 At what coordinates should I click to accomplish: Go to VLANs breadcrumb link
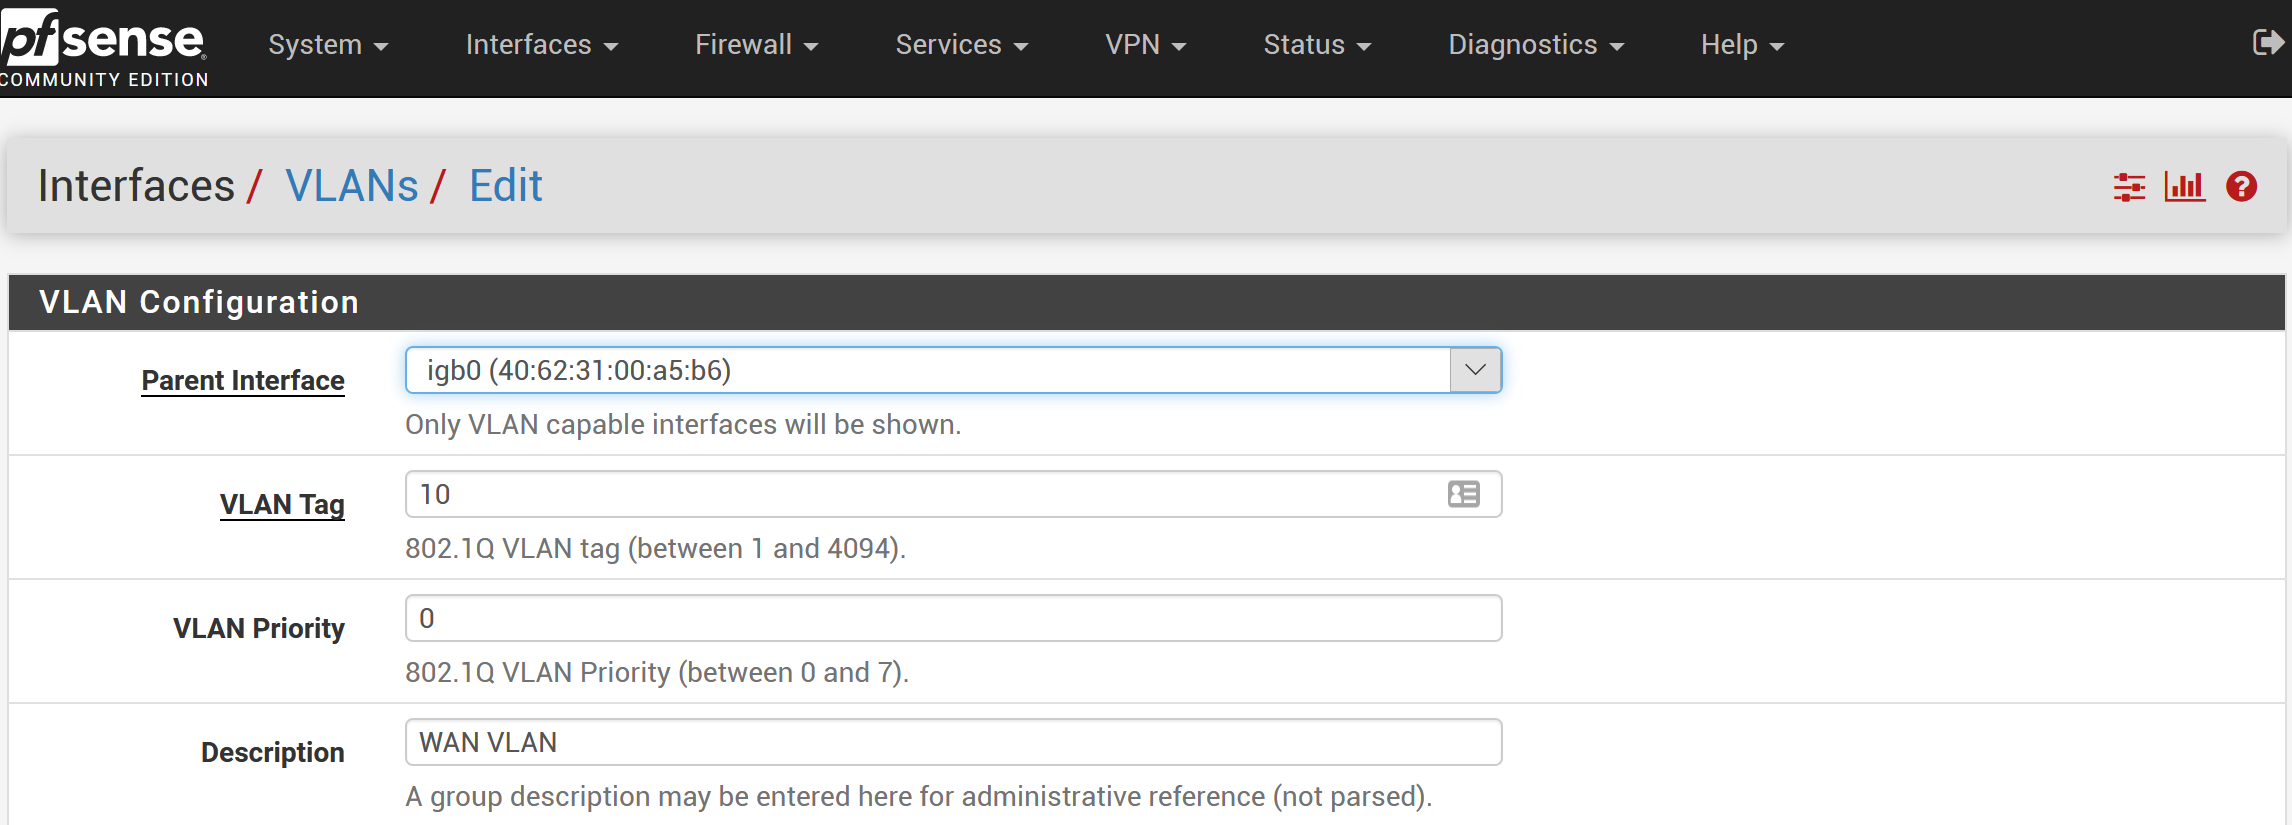pos(352,186)
